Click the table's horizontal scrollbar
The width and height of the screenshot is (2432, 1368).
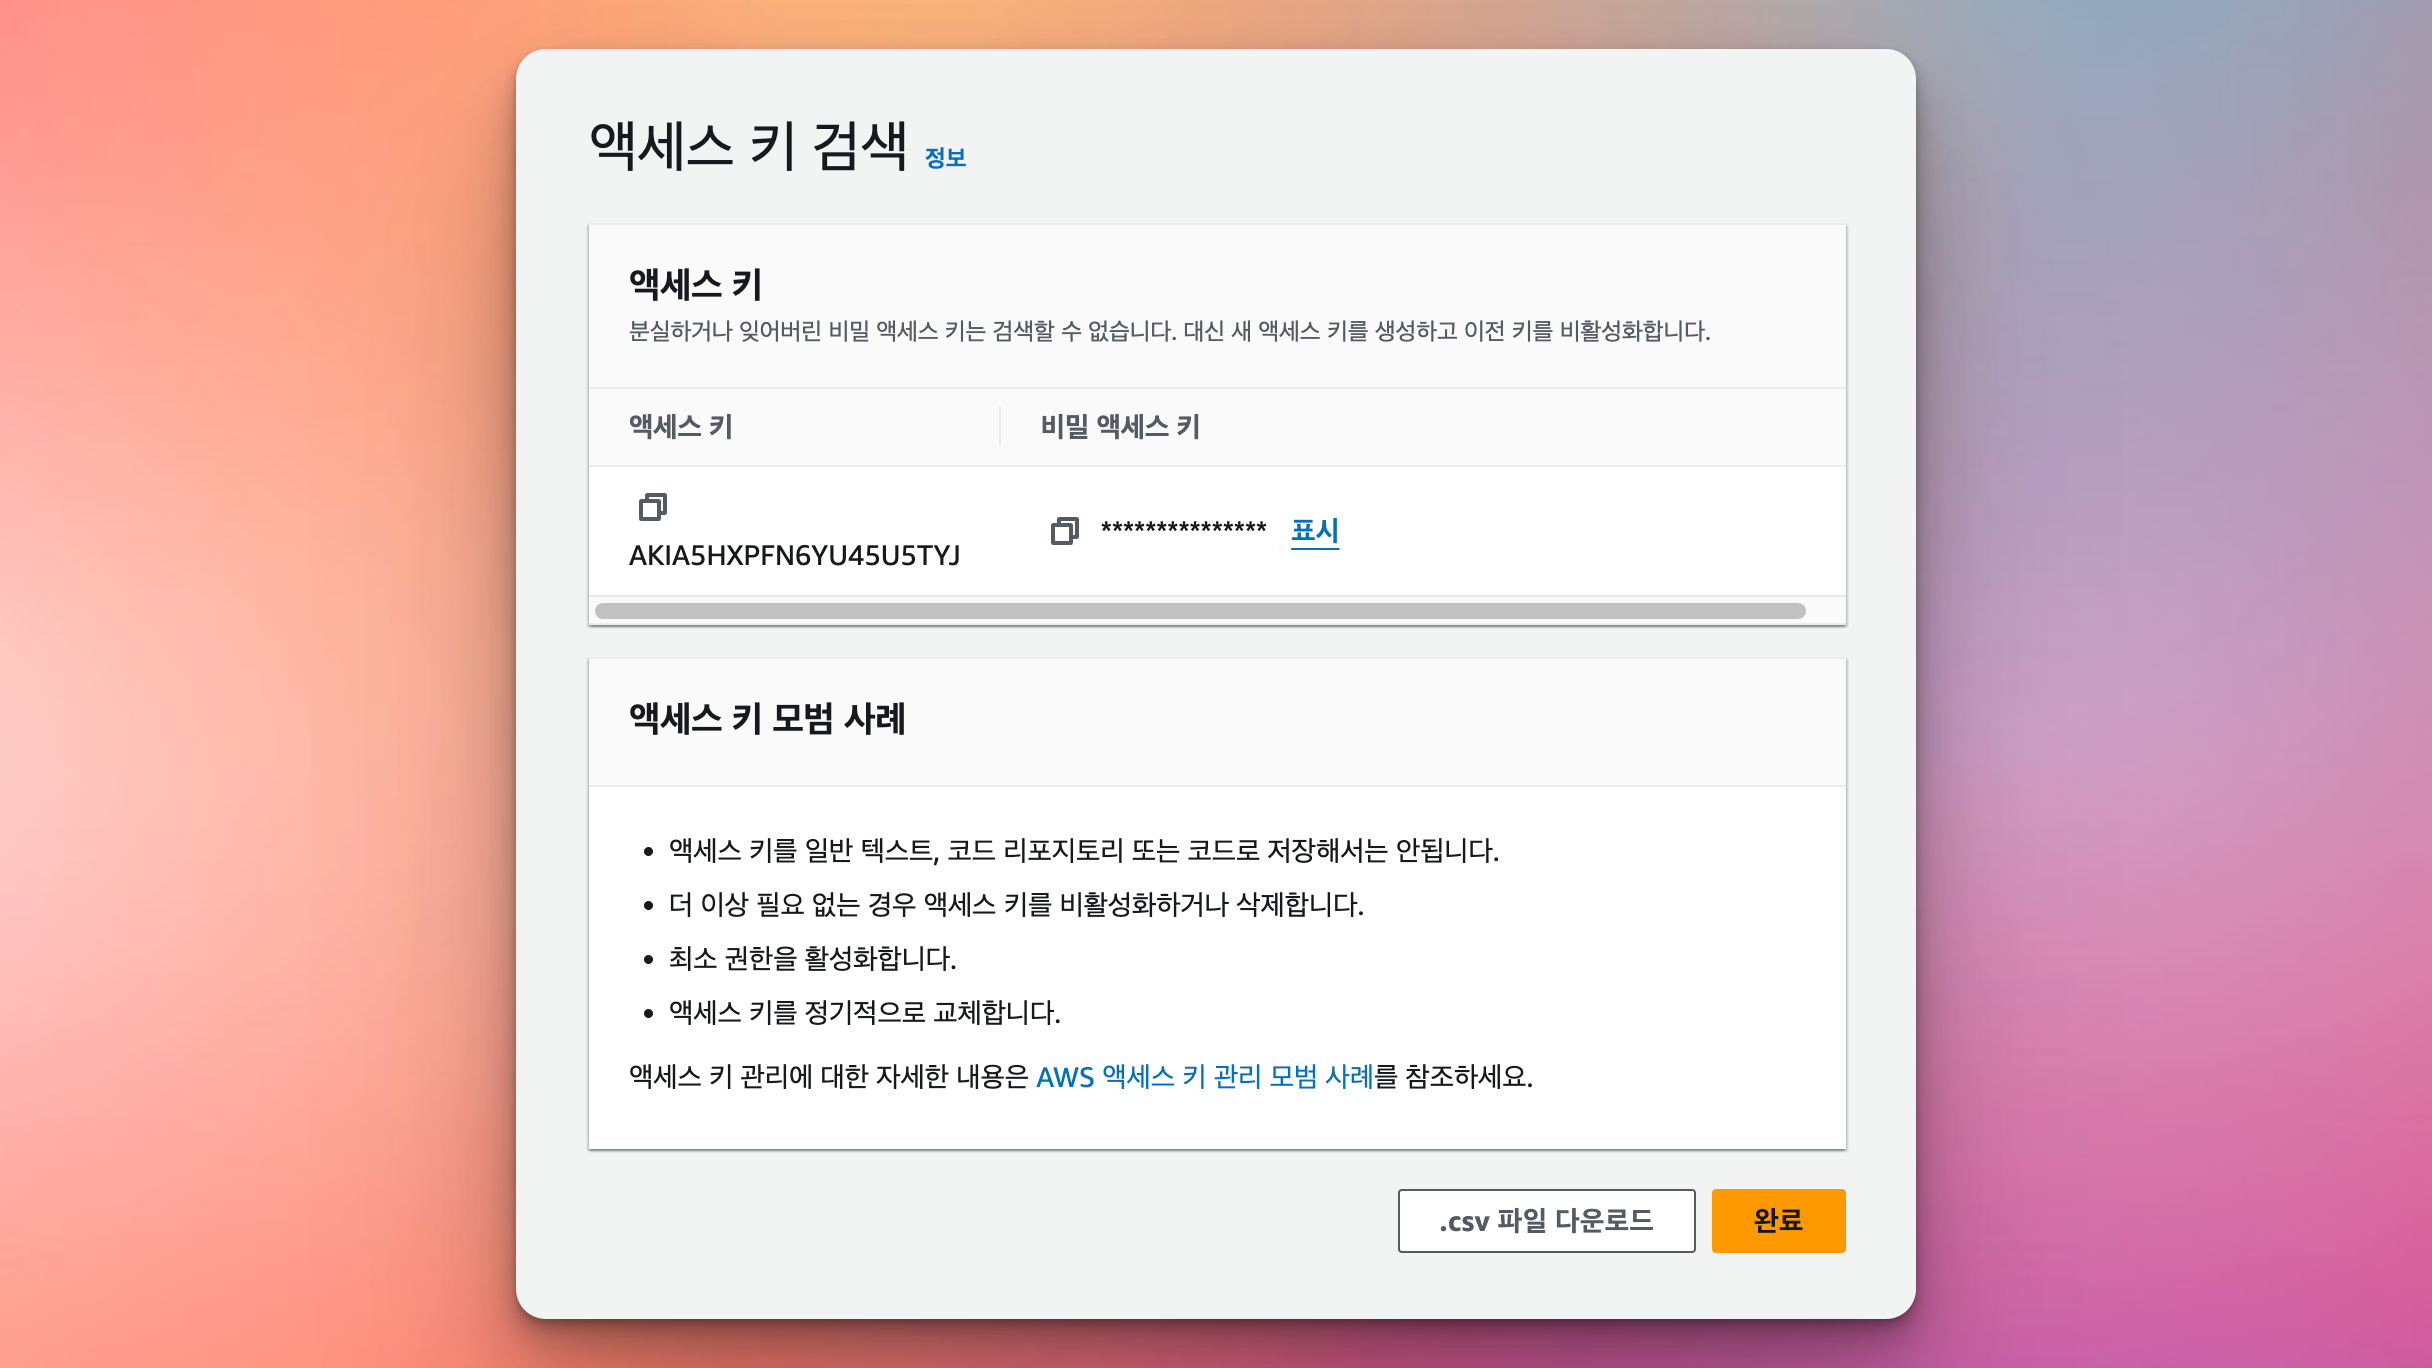click(x=1200, y=611)
